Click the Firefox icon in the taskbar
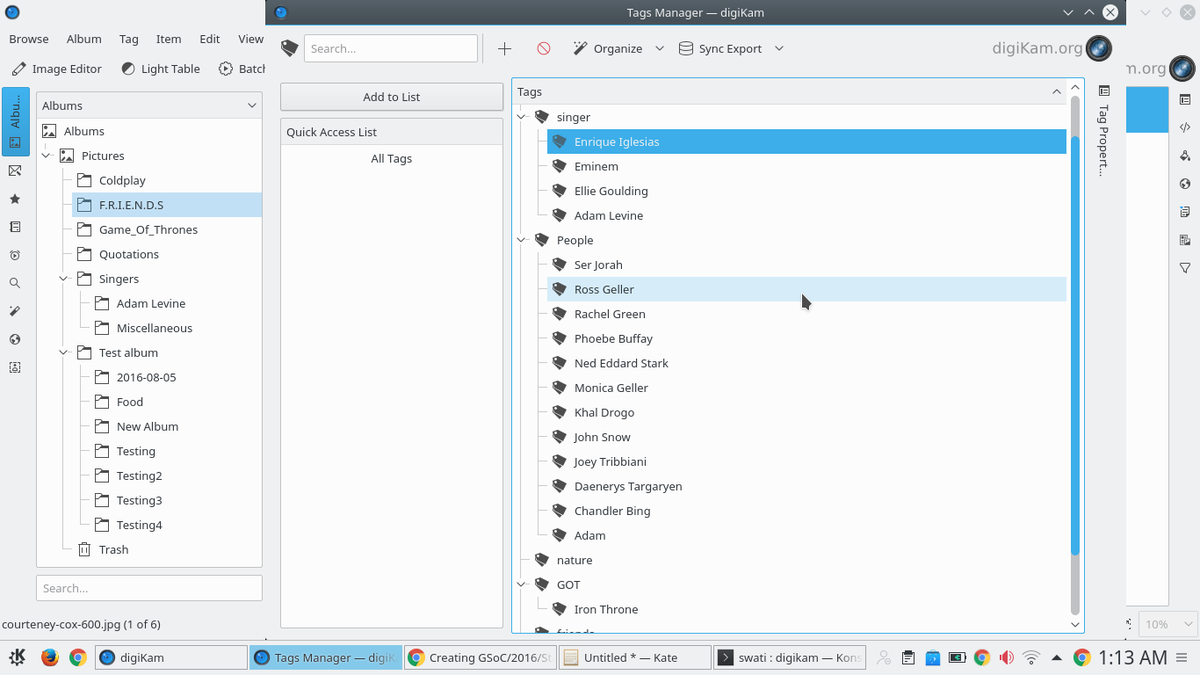 [x=50, y=658]
